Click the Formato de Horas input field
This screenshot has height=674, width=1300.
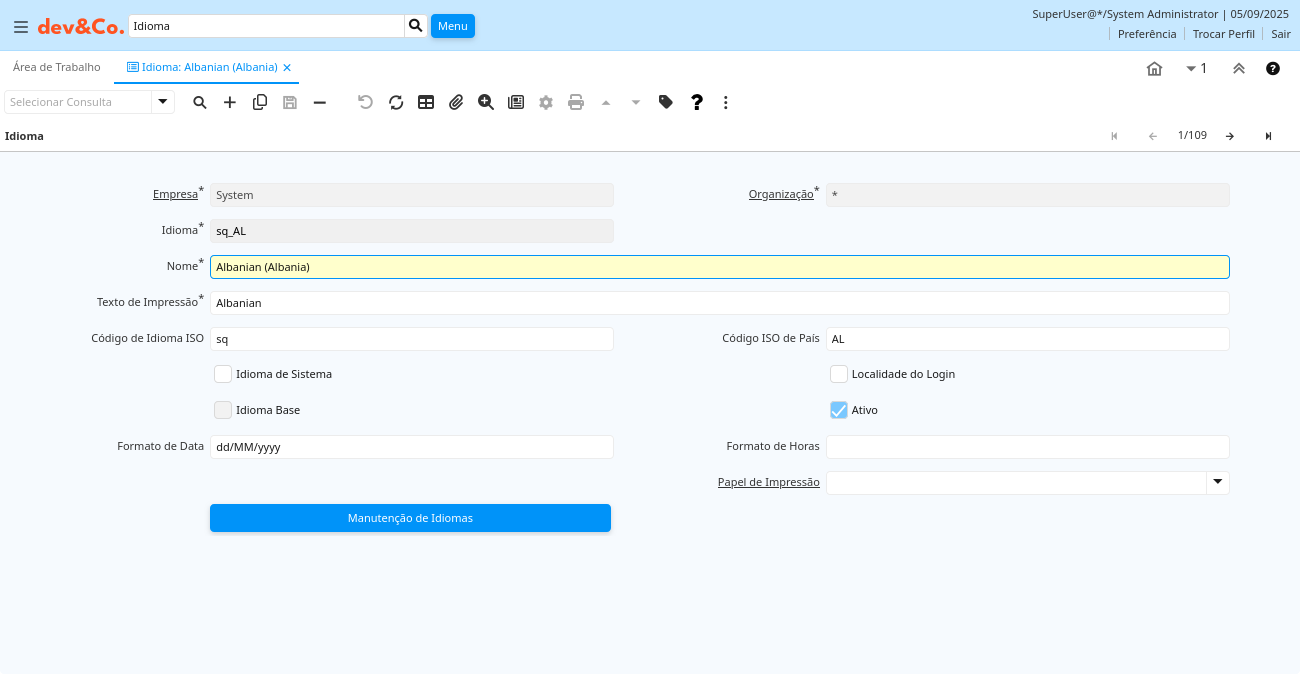coord(1027,447)
